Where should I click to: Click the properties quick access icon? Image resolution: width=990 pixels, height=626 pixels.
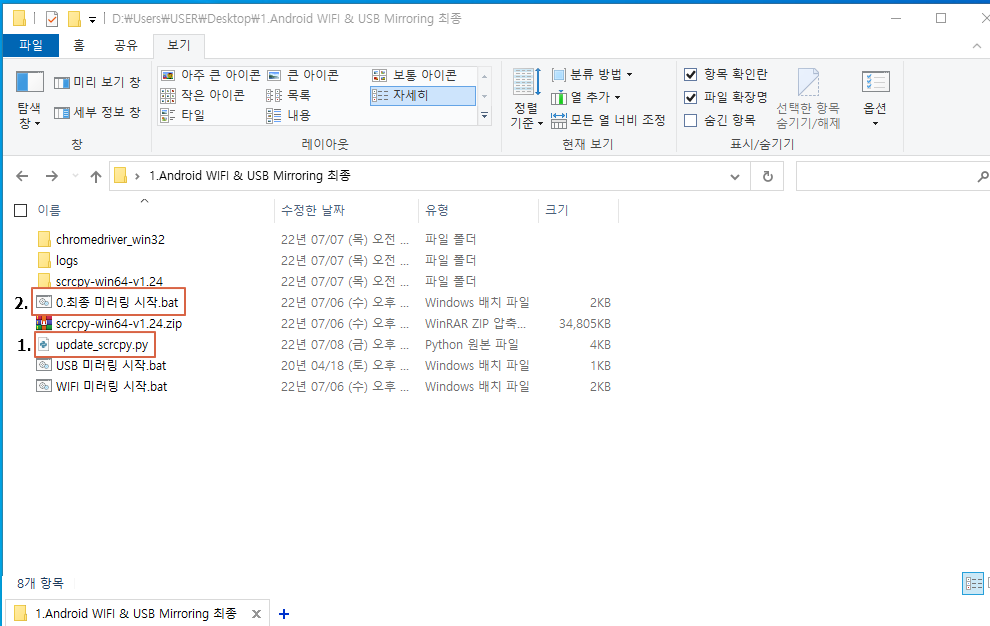point(52,19)
